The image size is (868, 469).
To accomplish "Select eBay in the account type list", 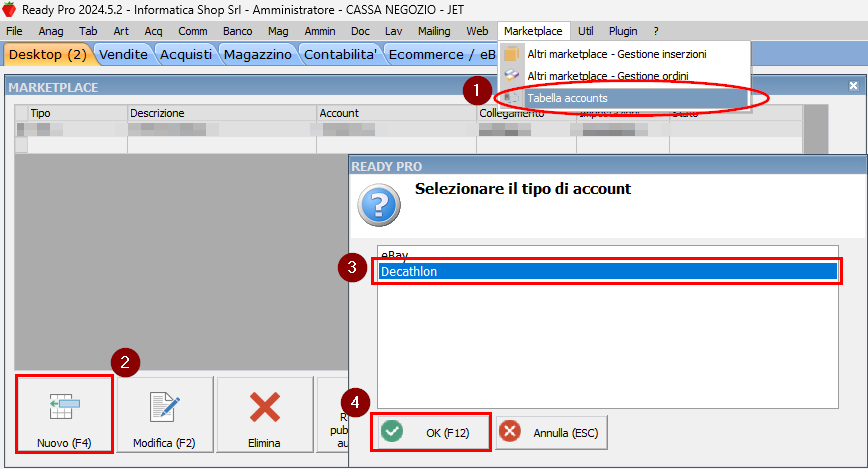I will 608,255.
